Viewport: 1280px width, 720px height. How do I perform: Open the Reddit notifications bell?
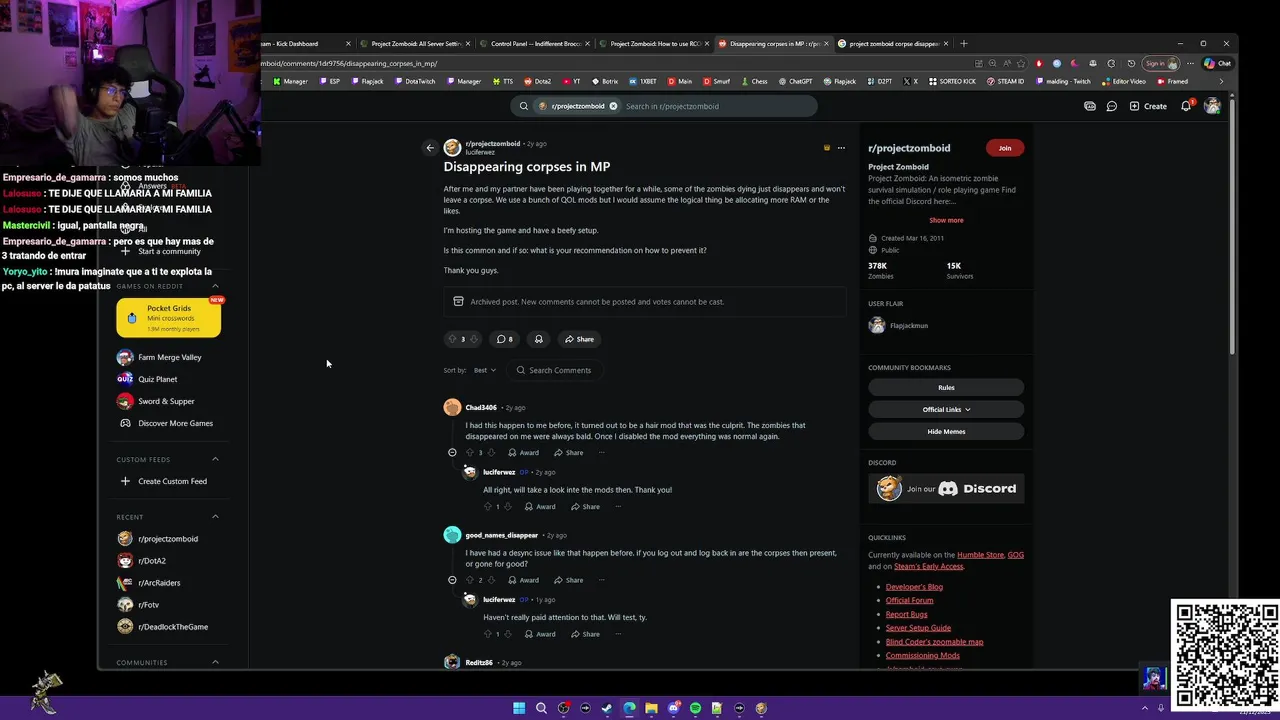point(1186,106)
